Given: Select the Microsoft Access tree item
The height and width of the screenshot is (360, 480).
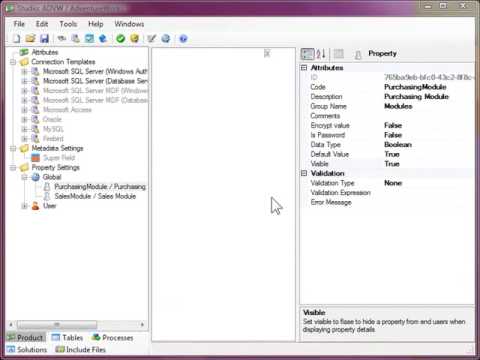Looking at the screenshot, I should click(67, 110).
